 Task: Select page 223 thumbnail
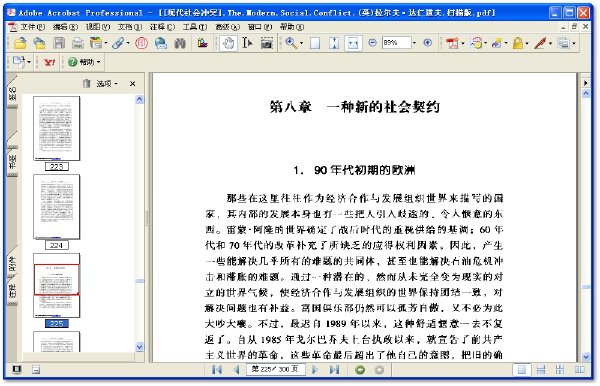[x=57, y=128]
